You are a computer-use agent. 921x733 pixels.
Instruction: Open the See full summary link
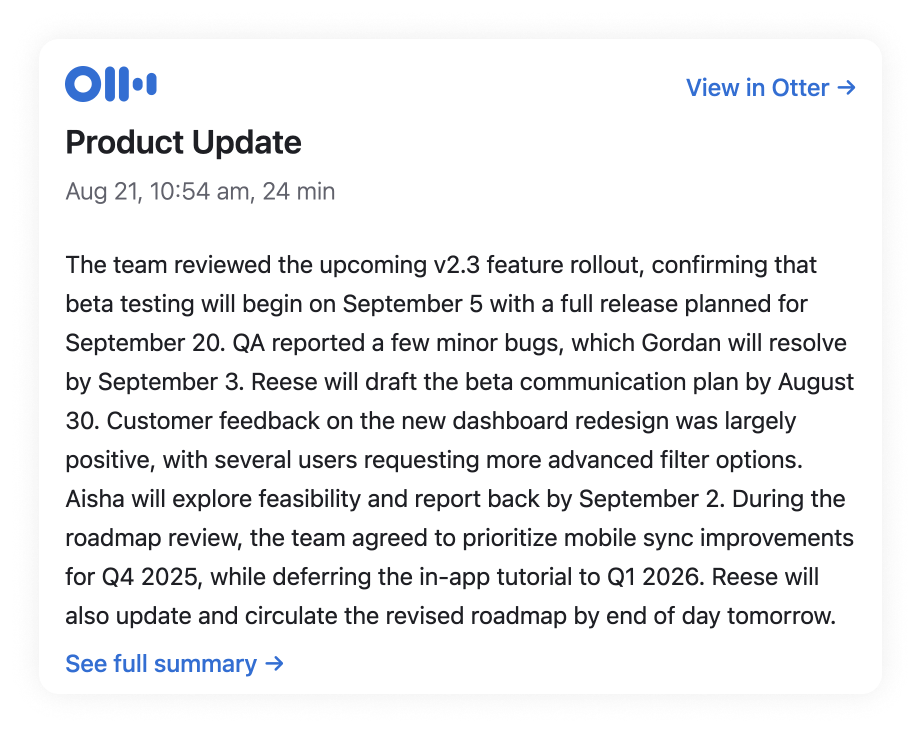pyautogui.click(x=161, y=664)
